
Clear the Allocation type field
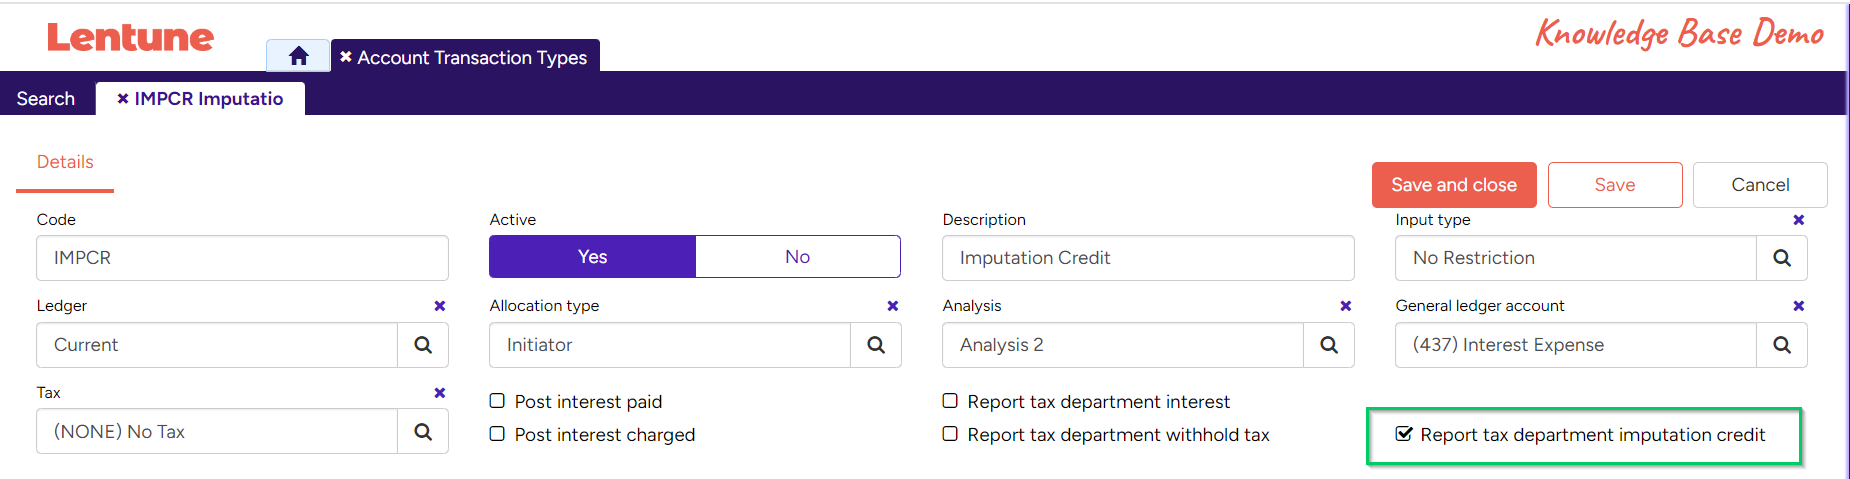click(892, 306)
